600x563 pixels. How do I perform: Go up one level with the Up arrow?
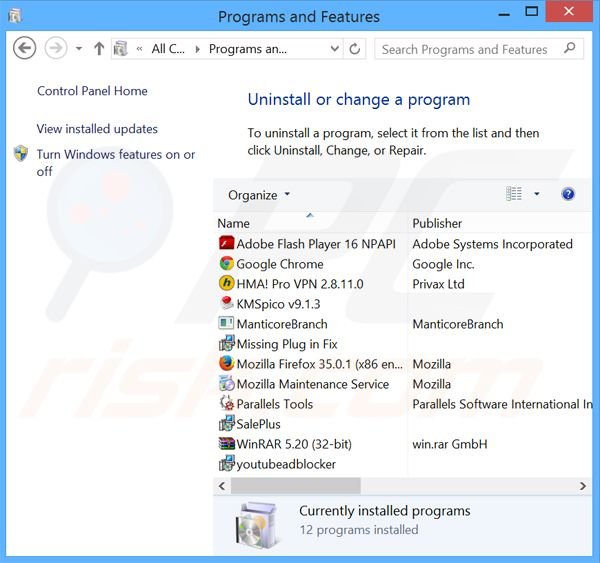pos(99,49)
